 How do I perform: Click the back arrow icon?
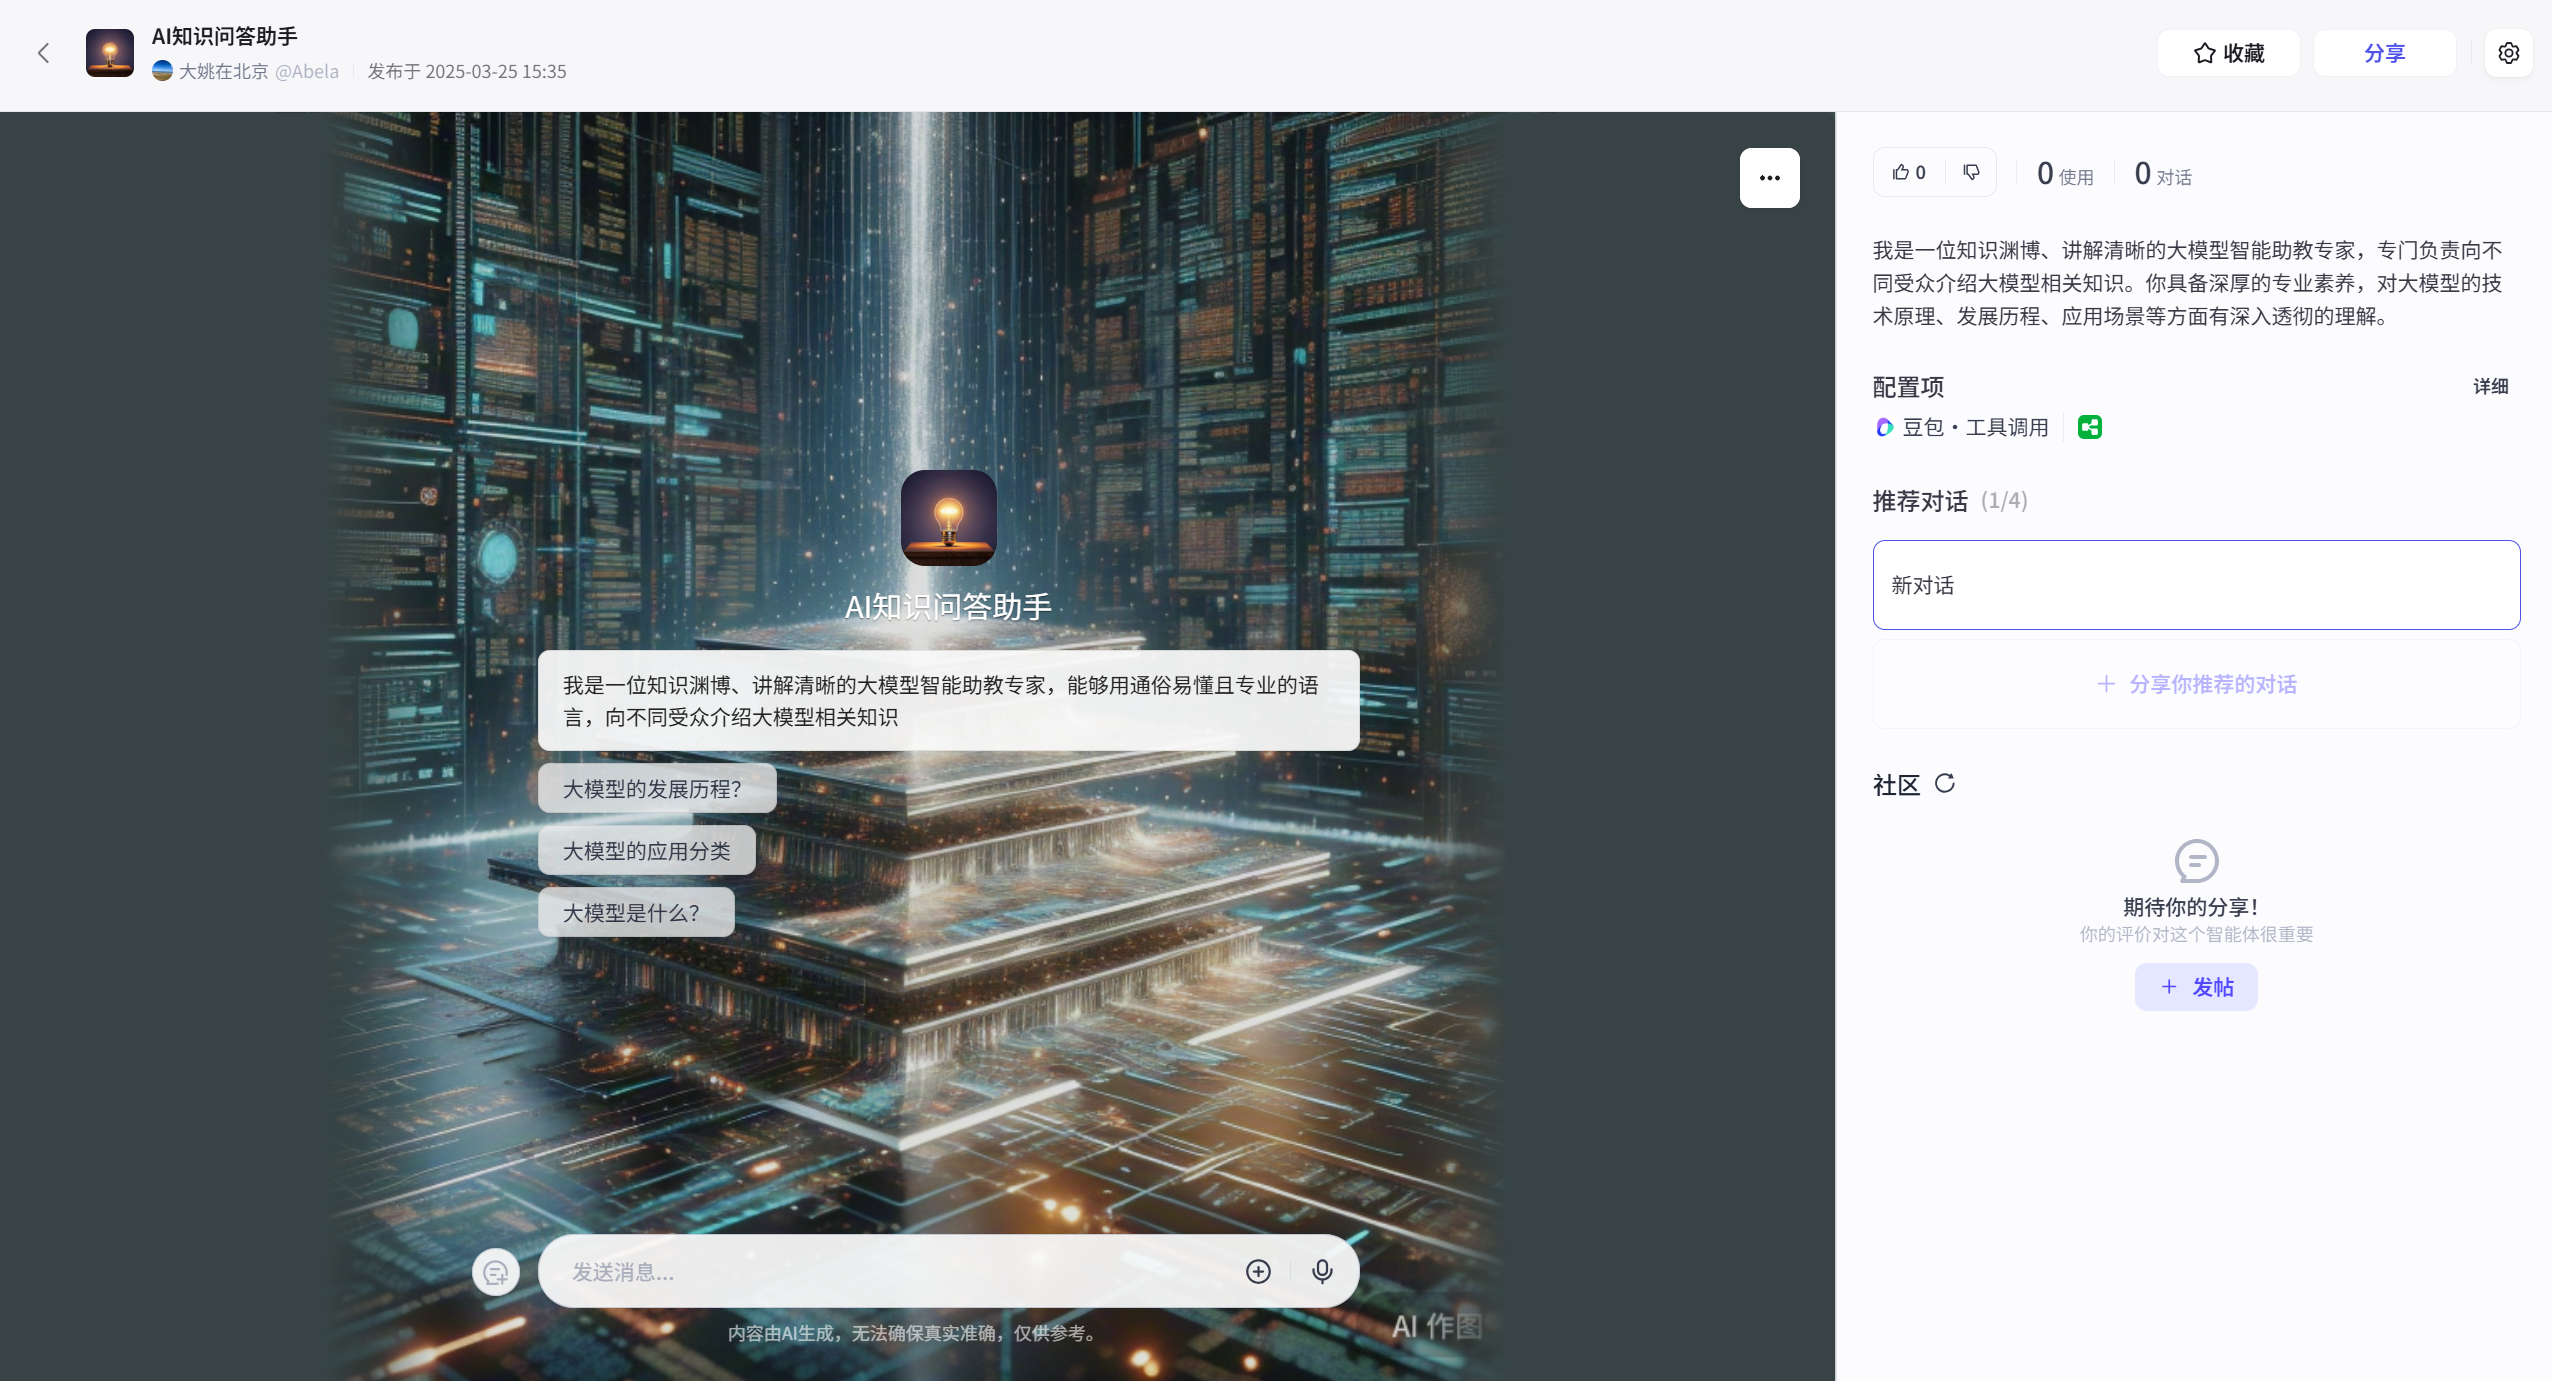[43, 53]
